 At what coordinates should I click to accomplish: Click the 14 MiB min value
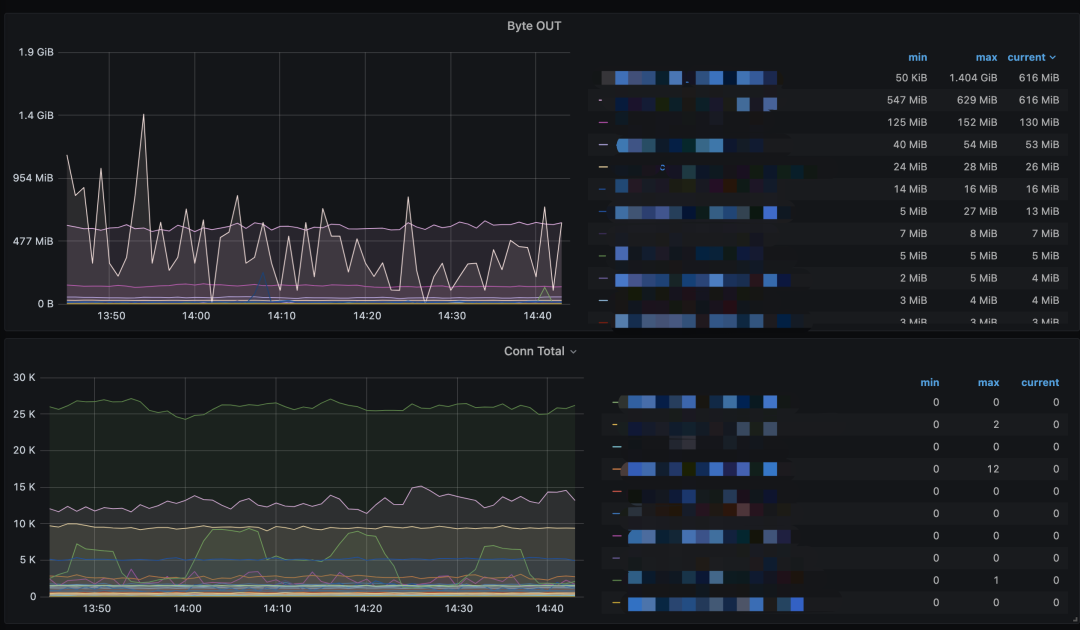(x=910, y=189)
